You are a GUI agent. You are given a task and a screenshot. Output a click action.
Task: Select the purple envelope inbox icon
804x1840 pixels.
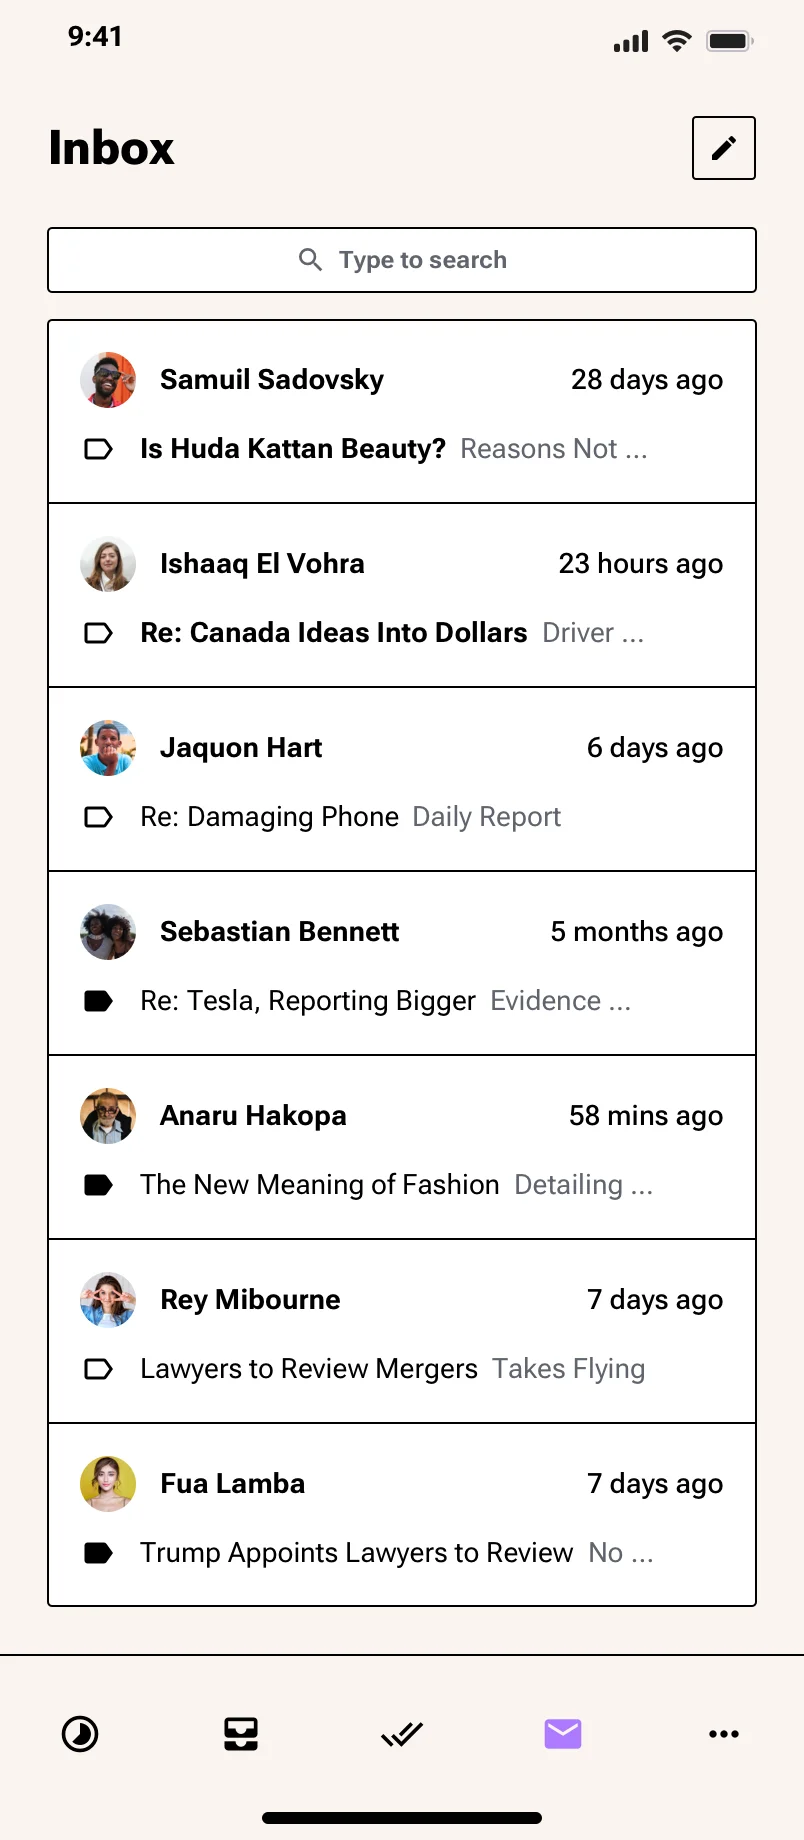pyautogui.click(x=562, y=1734)
